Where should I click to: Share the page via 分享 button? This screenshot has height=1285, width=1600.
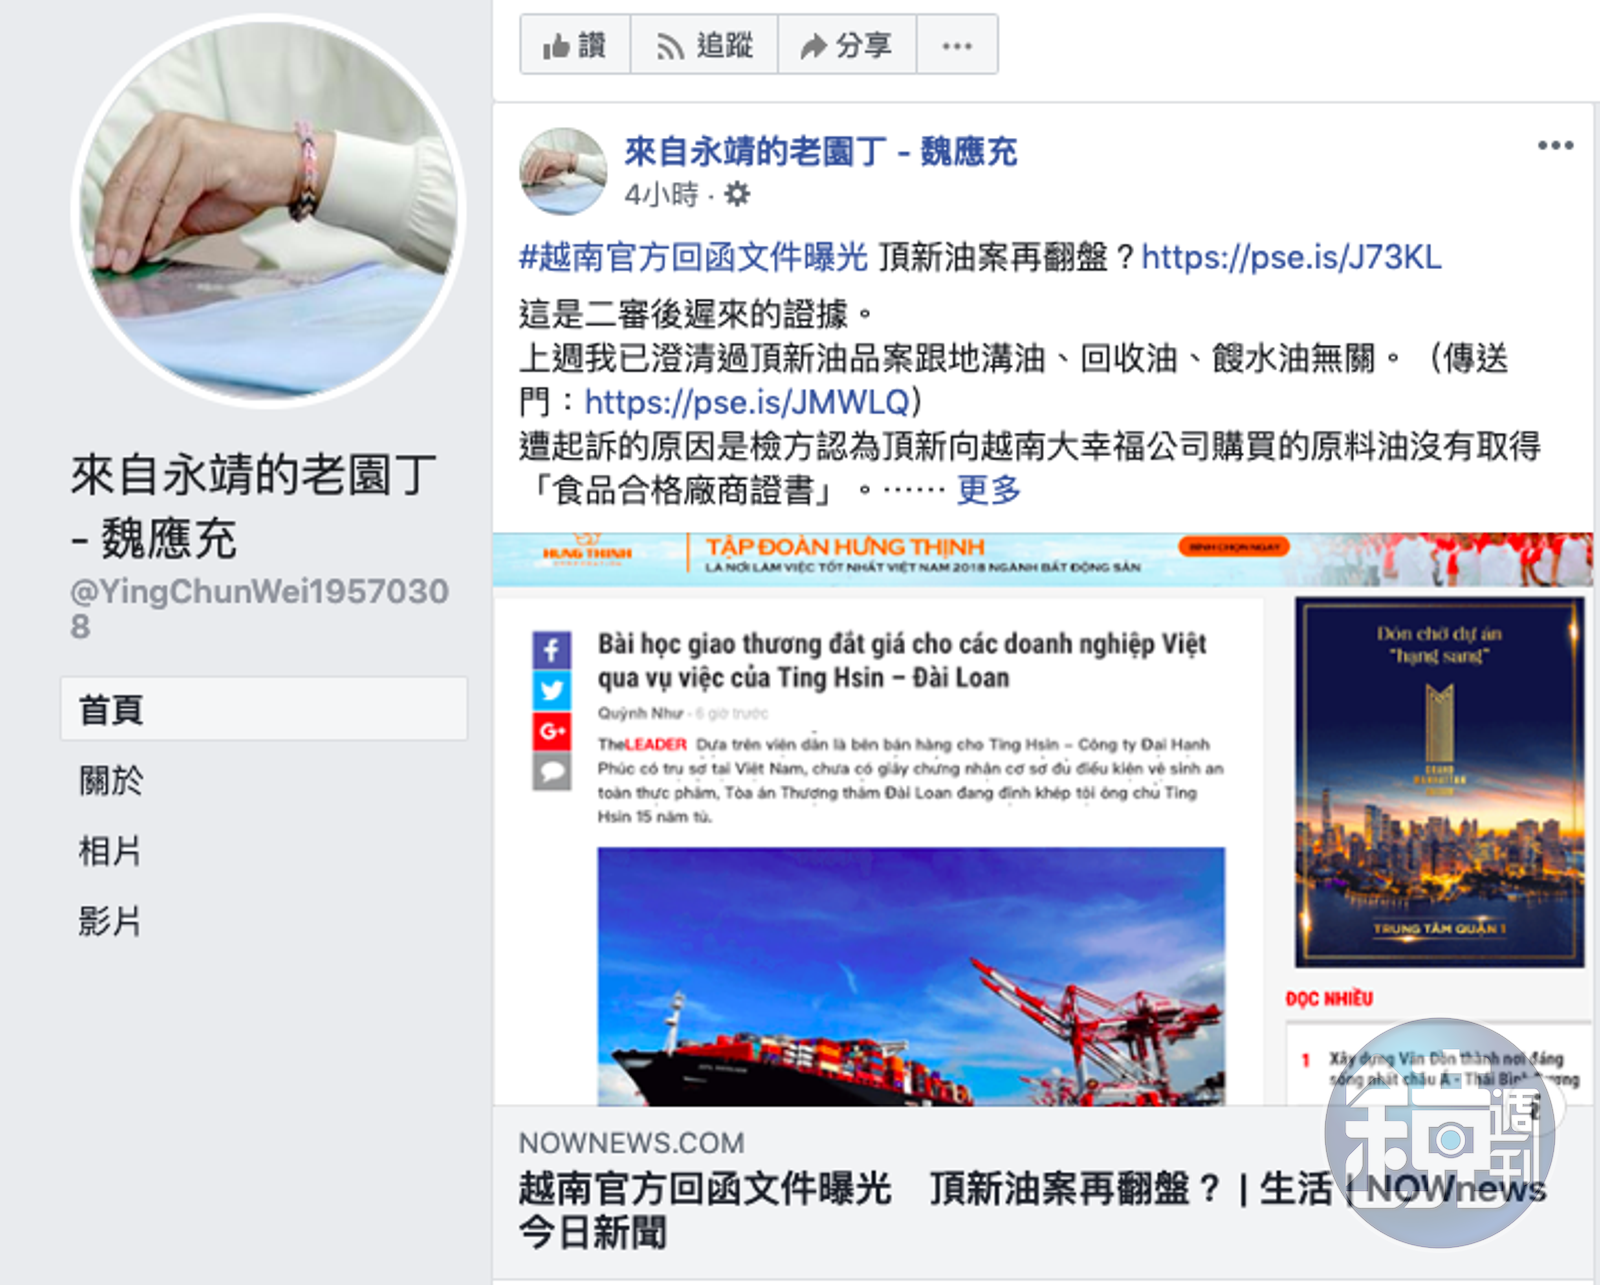pos(847,45)
